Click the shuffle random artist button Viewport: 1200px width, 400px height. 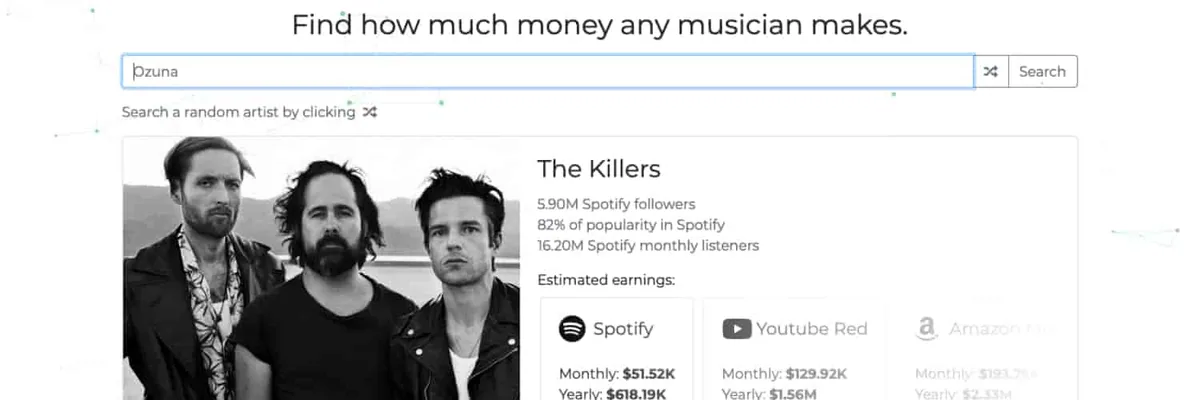(990, 72)
